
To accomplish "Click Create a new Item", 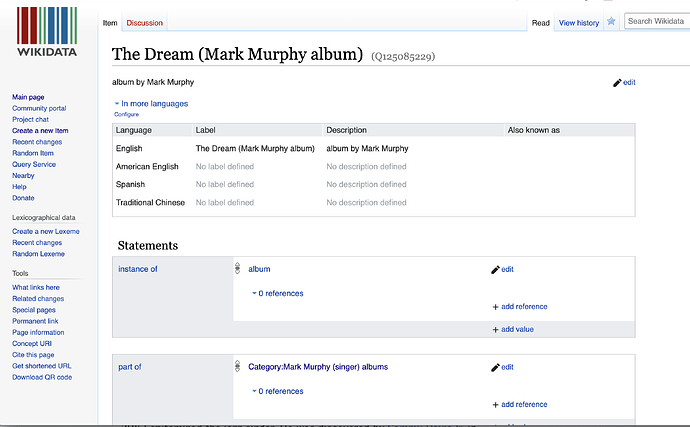I will tap(40, 131).
